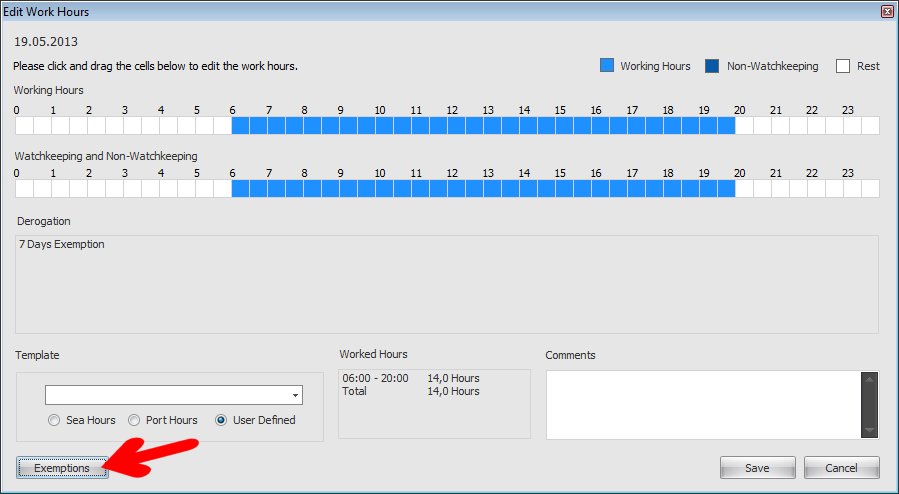The height and width of the screenshot is (494, 899).
Task: Click first cell of hour 6 in Watchkeeping row
Action: coord(240,189)
